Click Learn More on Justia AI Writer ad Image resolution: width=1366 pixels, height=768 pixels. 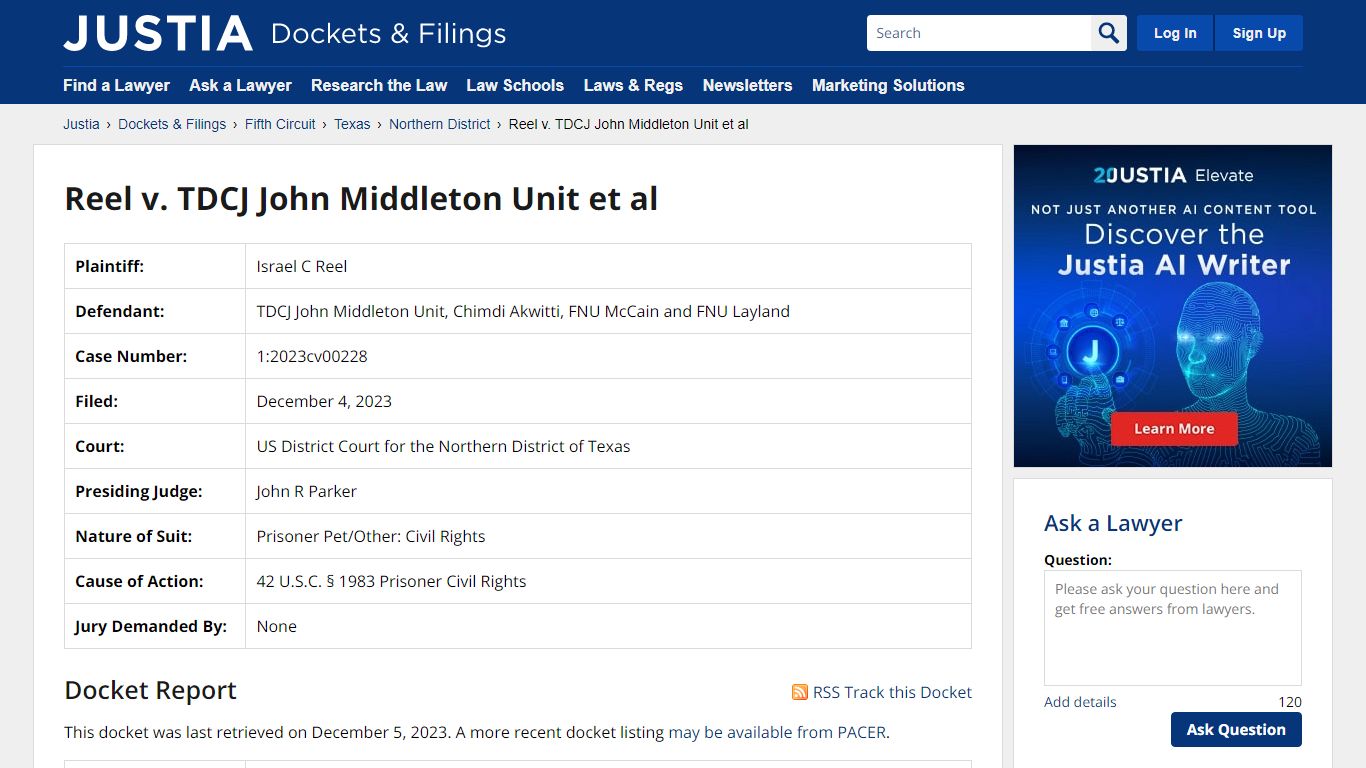coord(1174,429)
